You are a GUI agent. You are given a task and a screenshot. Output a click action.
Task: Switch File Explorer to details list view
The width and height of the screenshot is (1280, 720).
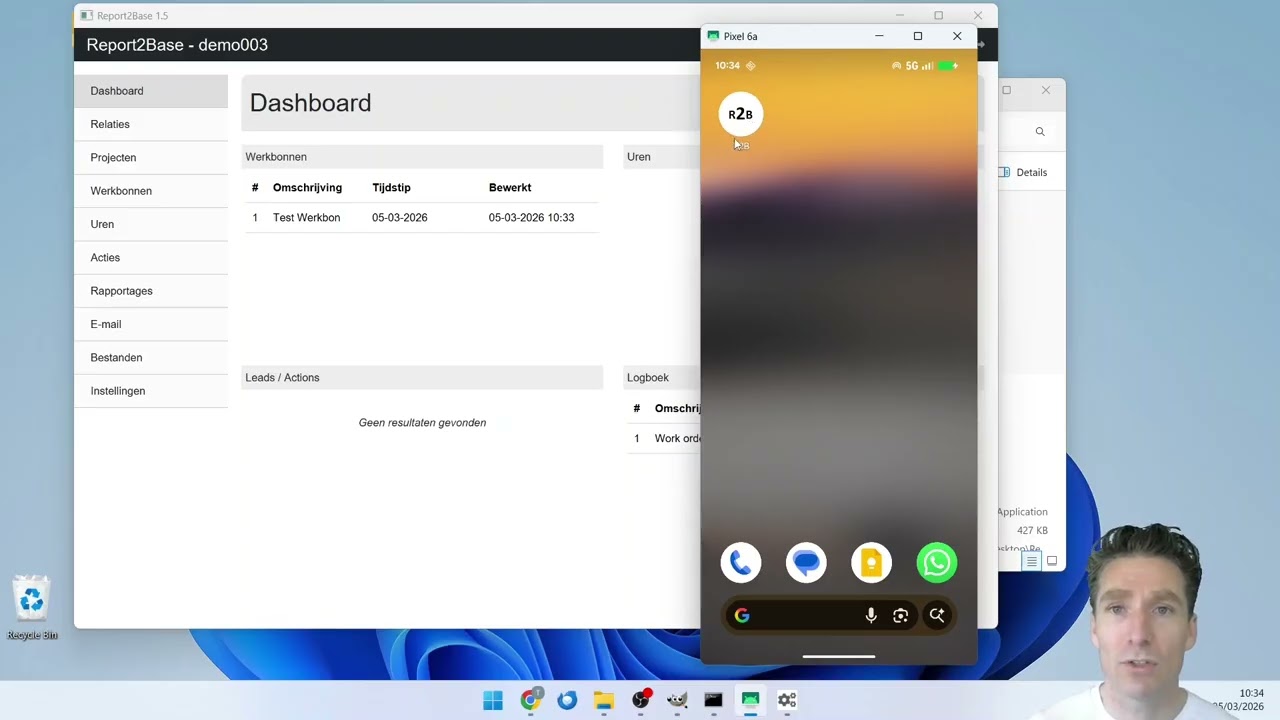(1031, 561)
